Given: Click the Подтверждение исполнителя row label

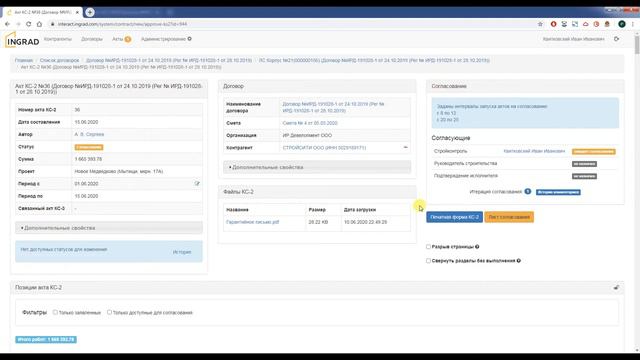Looking at the screenshot, I should tap(466, 176).
